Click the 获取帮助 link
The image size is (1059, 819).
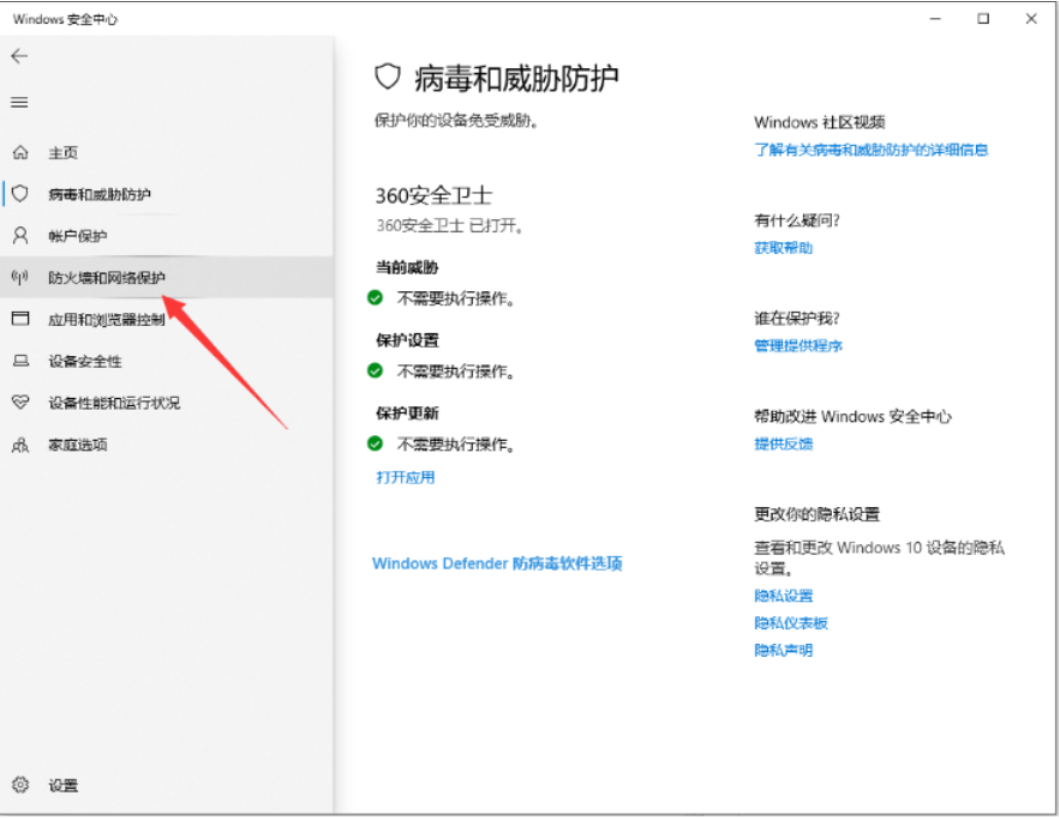[783, 248]
